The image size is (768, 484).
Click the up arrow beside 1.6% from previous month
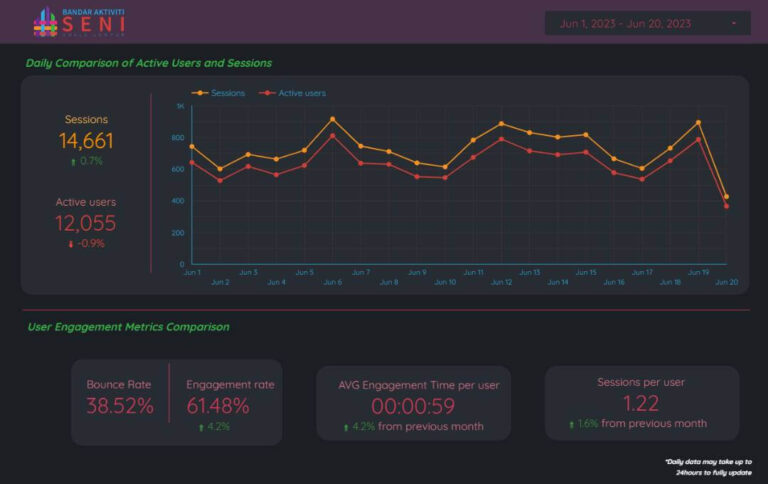(x=572, y=424)
